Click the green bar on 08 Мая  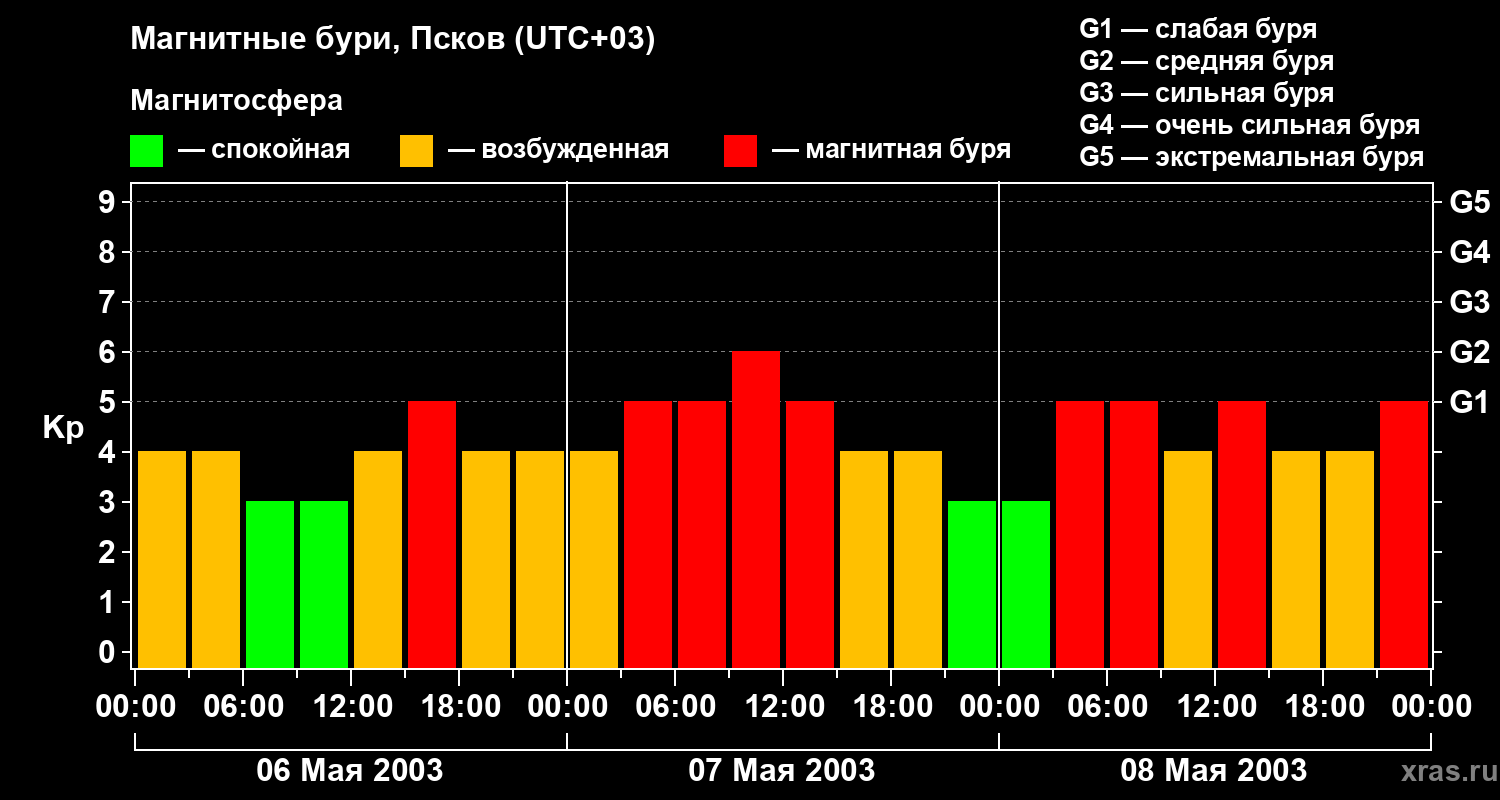[1026, 584]
